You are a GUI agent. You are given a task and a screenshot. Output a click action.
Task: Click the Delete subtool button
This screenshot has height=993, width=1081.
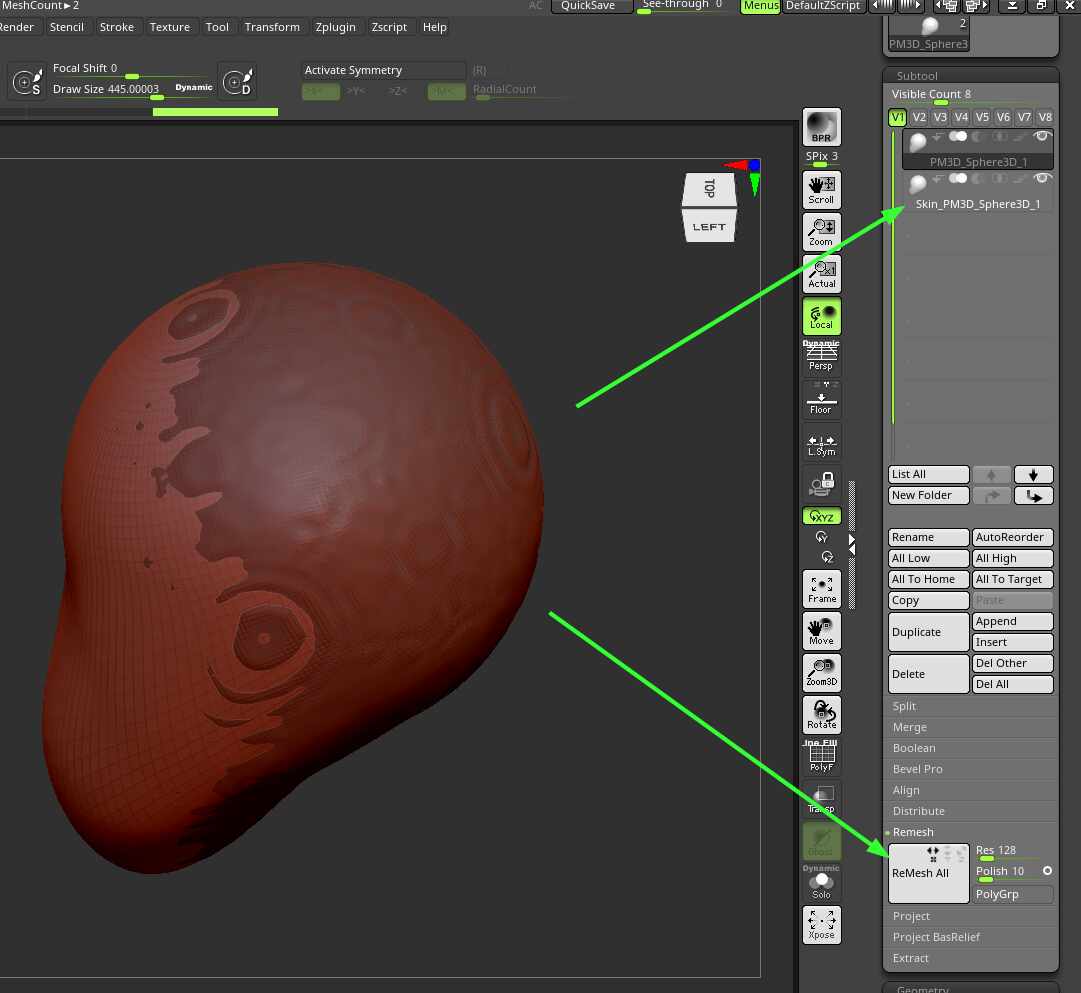point(929,674)
